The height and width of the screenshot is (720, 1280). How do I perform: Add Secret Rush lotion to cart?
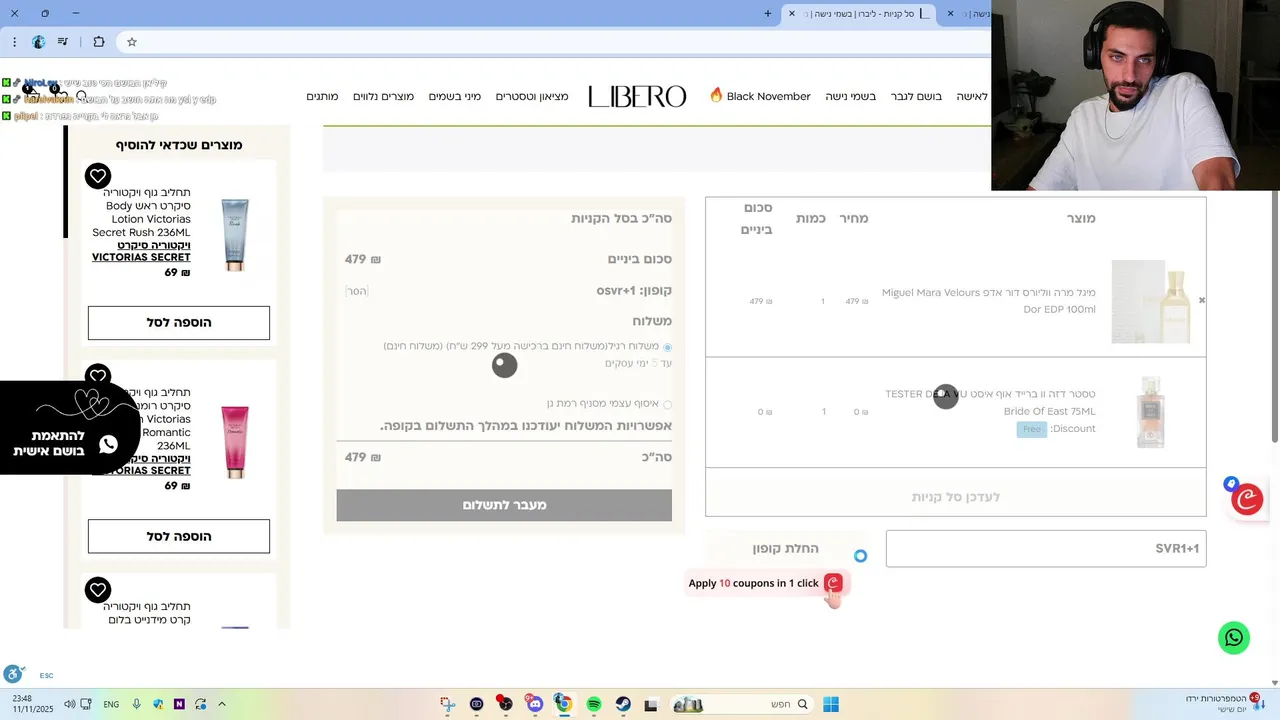[179, 323]
